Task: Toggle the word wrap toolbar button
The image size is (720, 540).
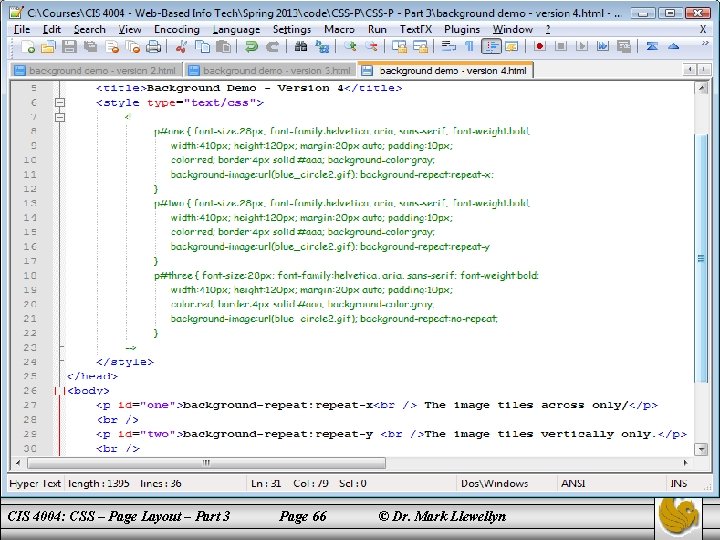Action: (x=448, y=47)
